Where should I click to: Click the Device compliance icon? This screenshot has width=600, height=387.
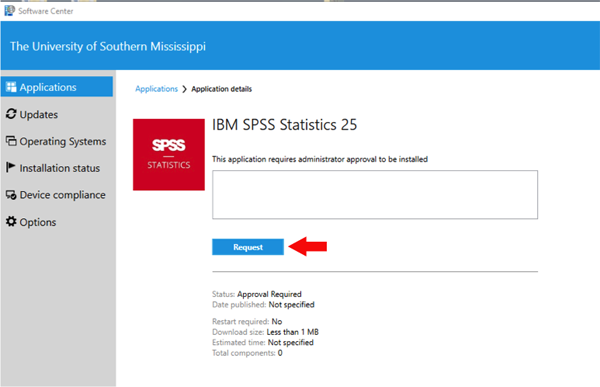[11, 195]
